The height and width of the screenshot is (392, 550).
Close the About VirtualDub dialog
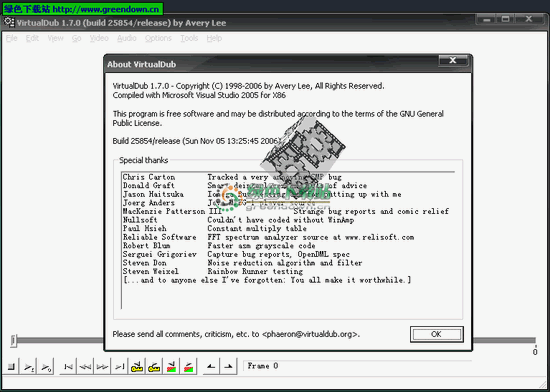pyautogui.click(x=453, y=61)
